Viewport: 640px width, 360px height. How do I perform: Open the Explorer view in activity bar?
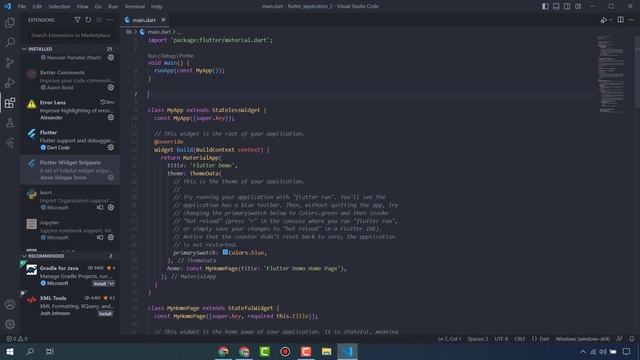10,22
